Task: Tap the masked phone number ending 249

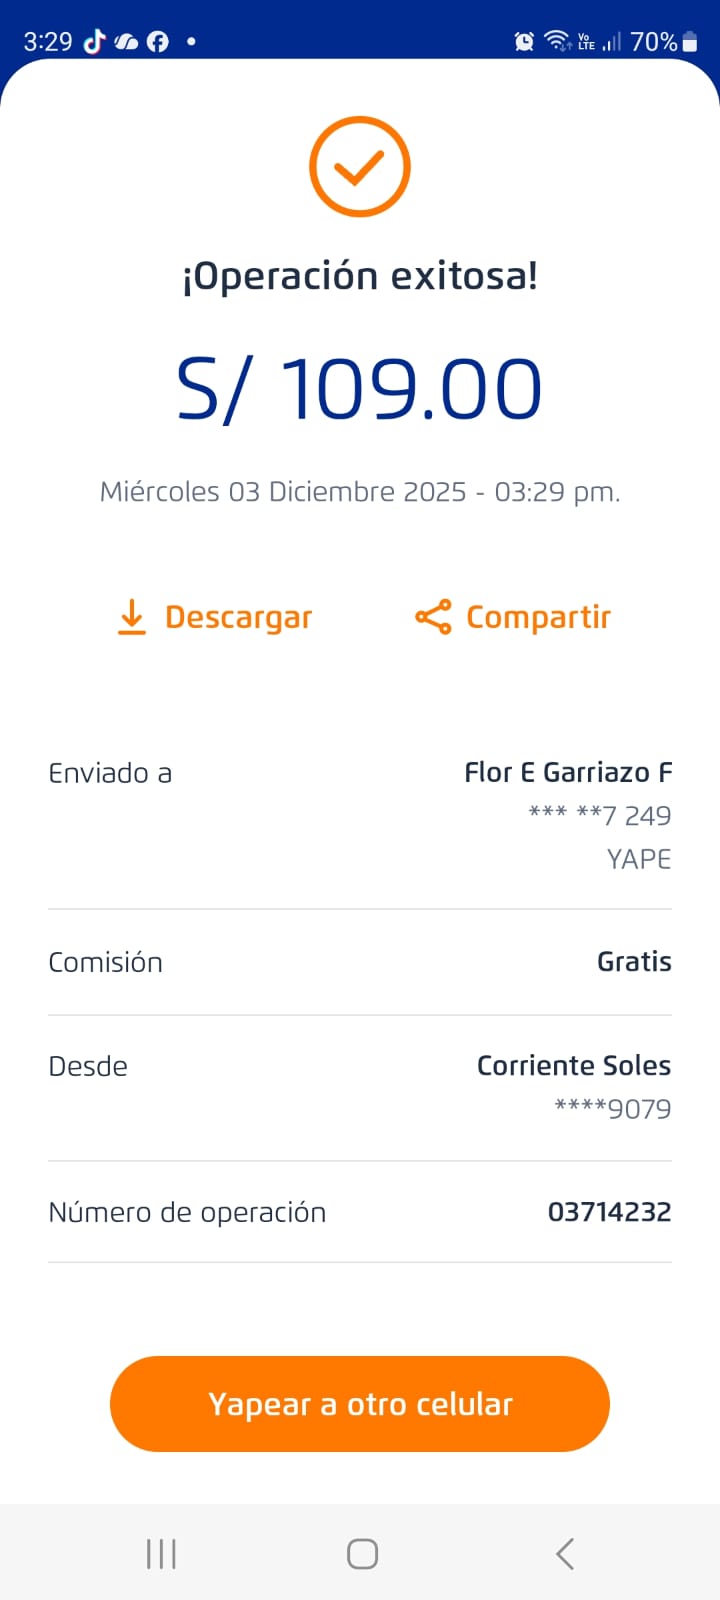Action: 600,815
